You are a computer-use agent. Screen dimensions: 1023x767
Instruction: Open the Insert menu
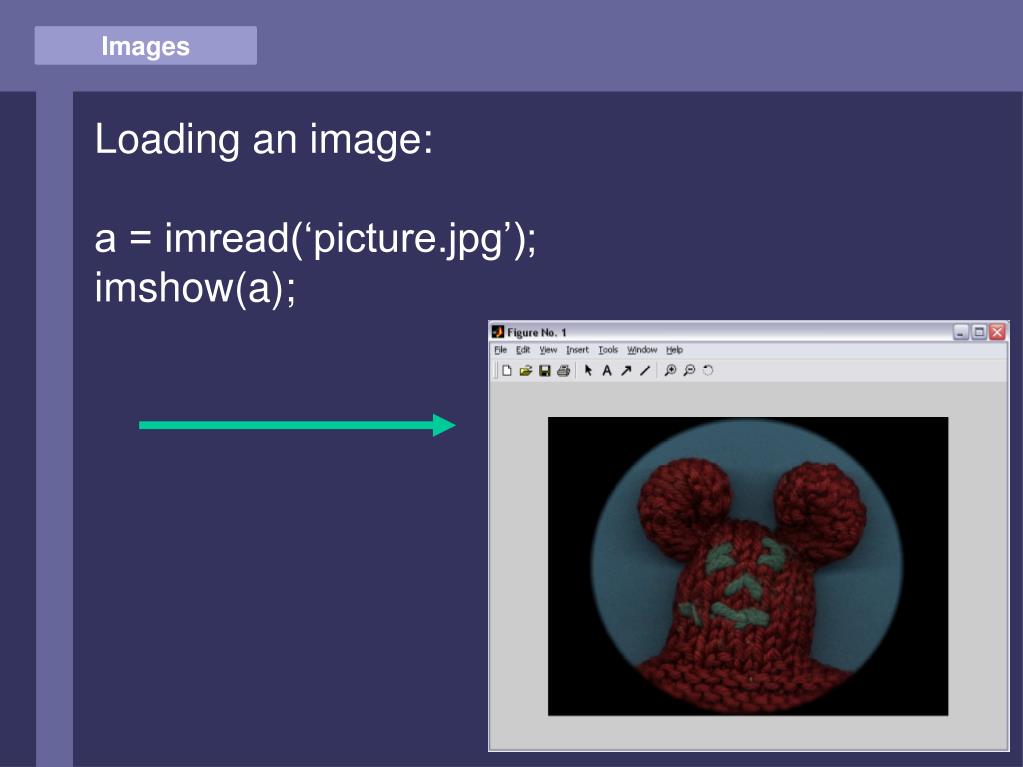pyautogui.click(x=577, y=350)
